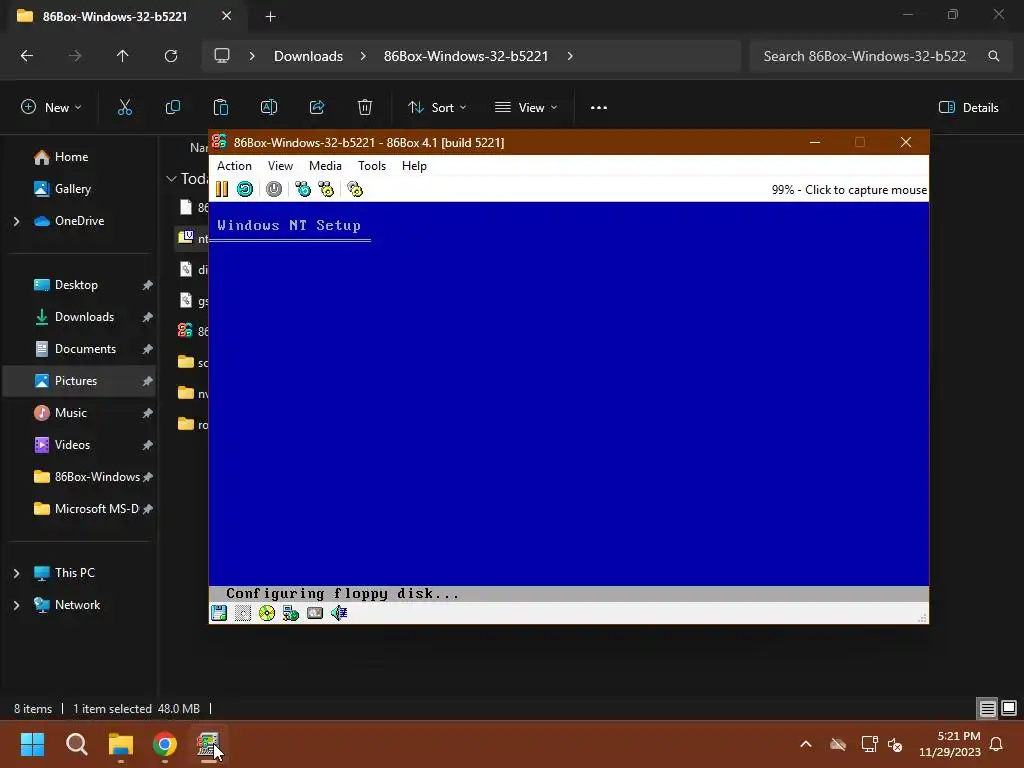Image resolution: width=1024 pixels, height=768 pixels.
Task: Go back in File Explorer
Action: (27, 56)
